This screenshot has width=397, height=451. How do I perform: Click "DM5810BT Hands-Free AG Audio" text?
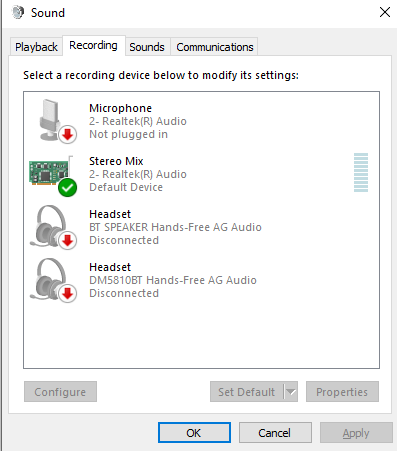click(173, 280)
